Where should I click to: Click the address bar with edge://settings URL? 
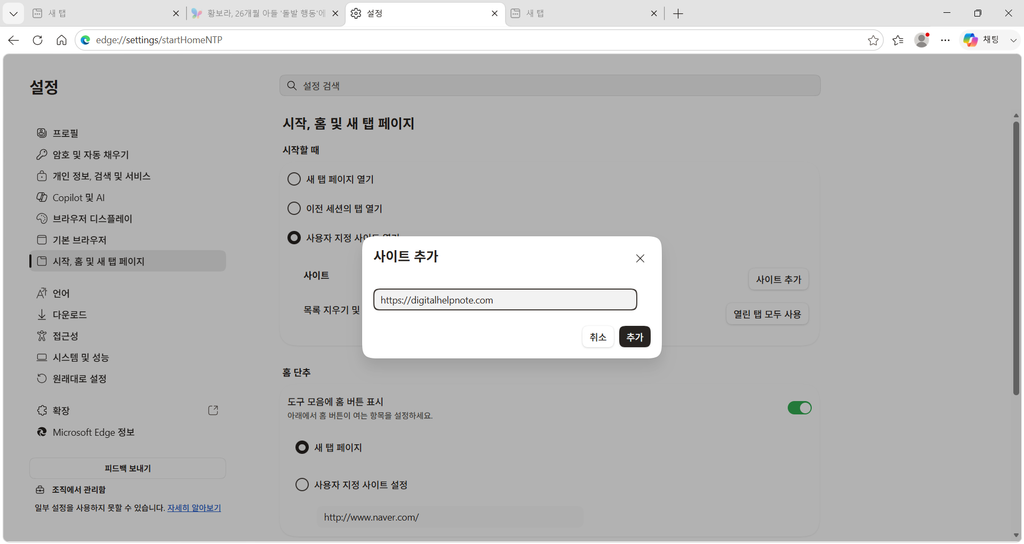point(477,40)
